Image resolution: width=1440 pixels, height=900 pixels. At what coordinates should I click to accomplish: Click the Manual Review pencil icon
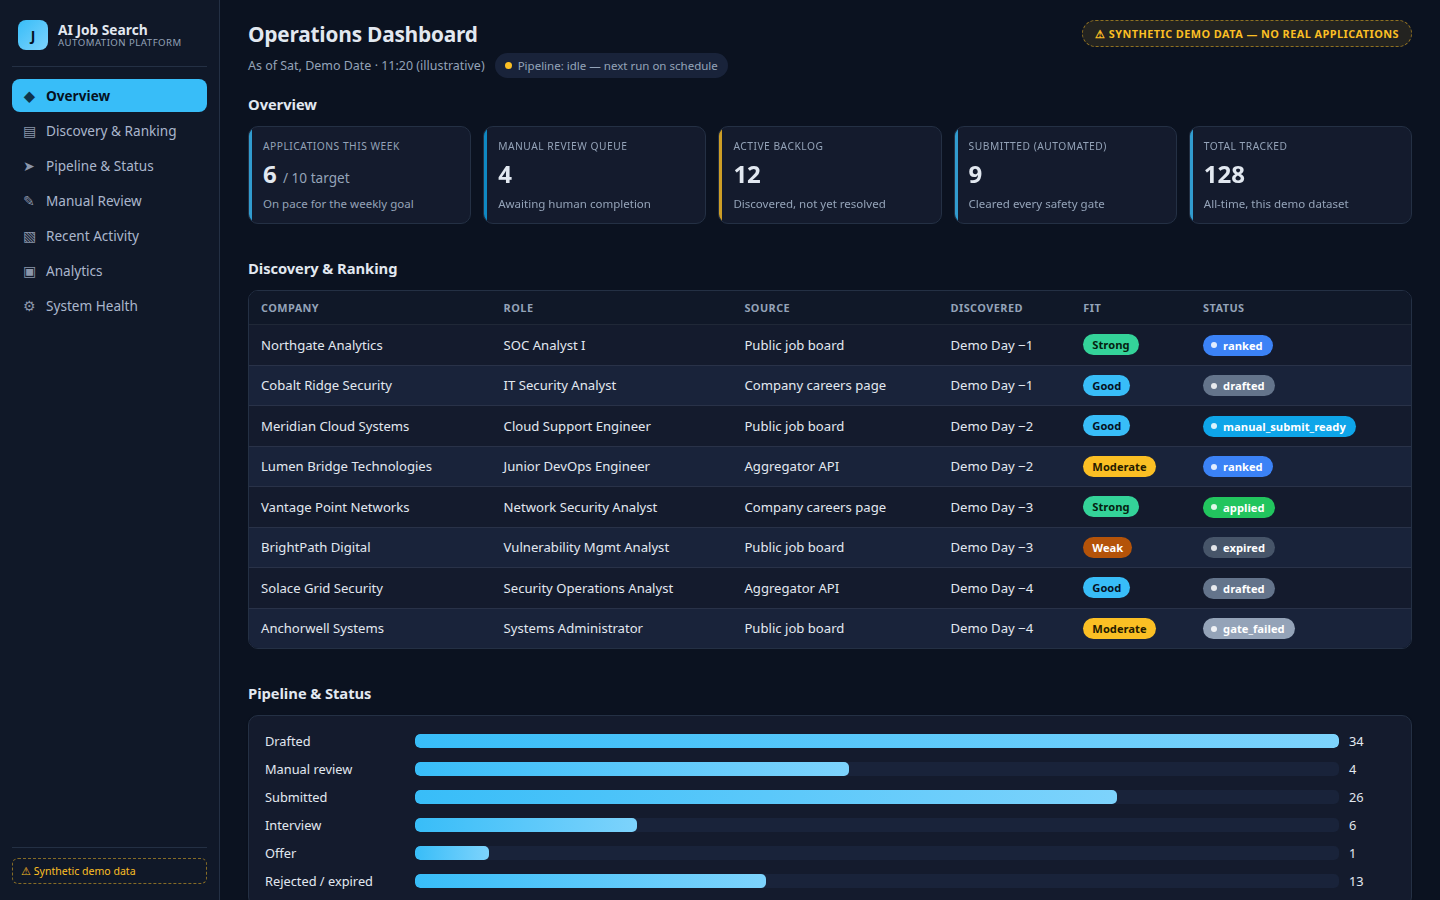pyautogui.click(x=29, y=202)
